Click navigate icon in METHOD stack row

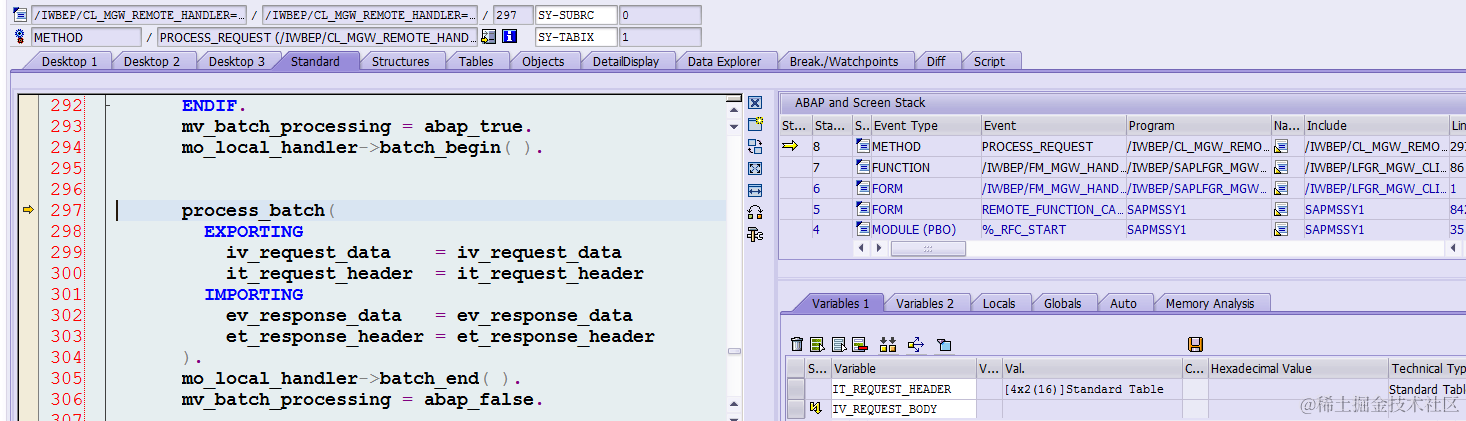point(1281,147)
